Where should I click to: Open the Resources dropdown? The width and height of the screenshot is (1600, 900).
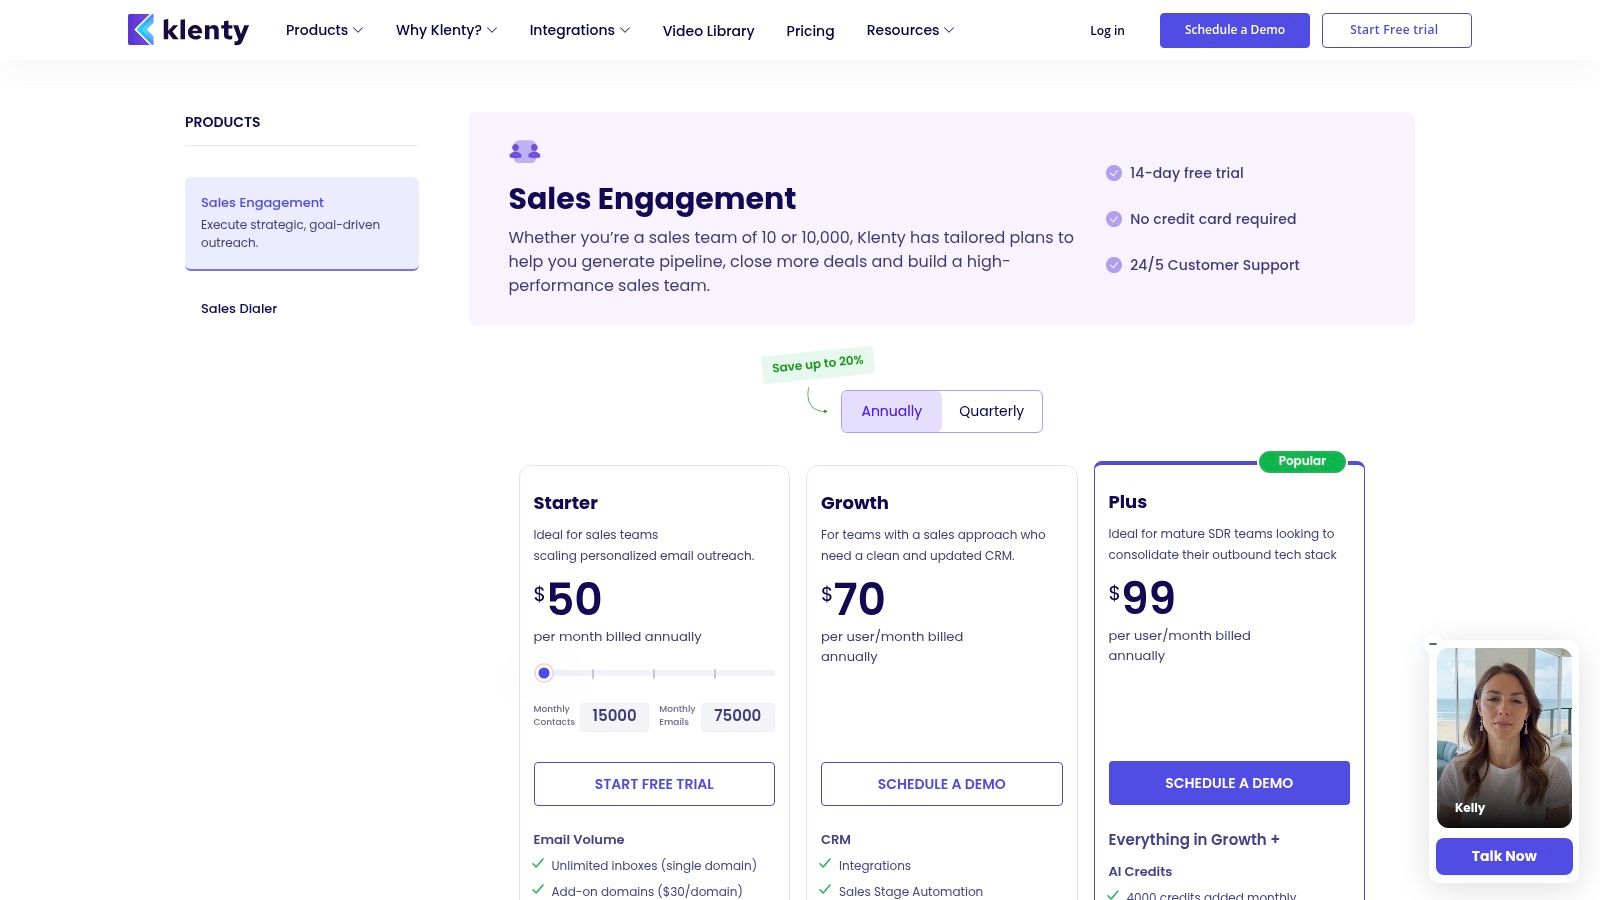click(x=910, y=30)
